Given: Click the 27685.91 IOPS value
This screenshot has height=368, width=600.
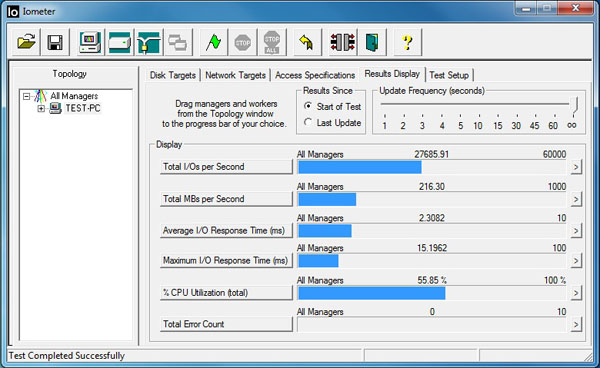Looking at the screenshot, I should click(432, 155).
